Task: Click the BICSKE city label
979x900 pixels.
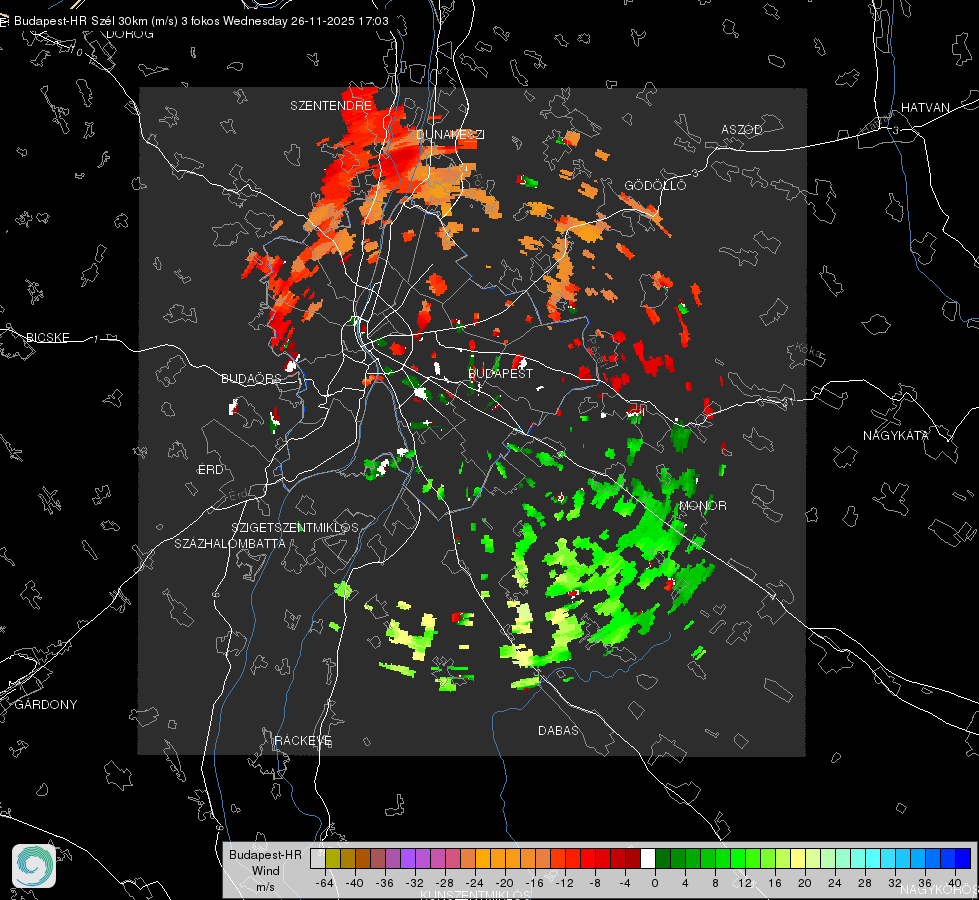Action: 47,337
